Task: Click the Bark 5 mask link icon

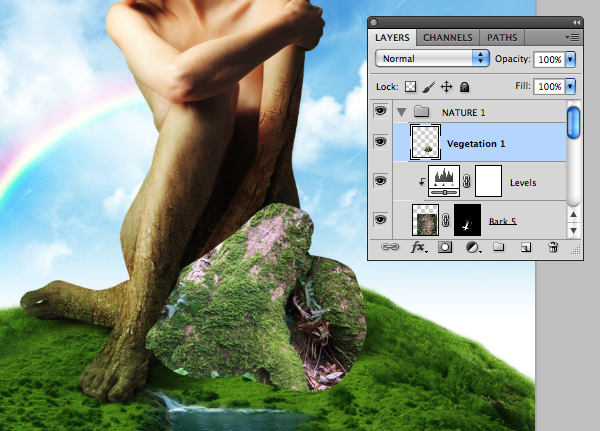Action: (x=446, y=220)
